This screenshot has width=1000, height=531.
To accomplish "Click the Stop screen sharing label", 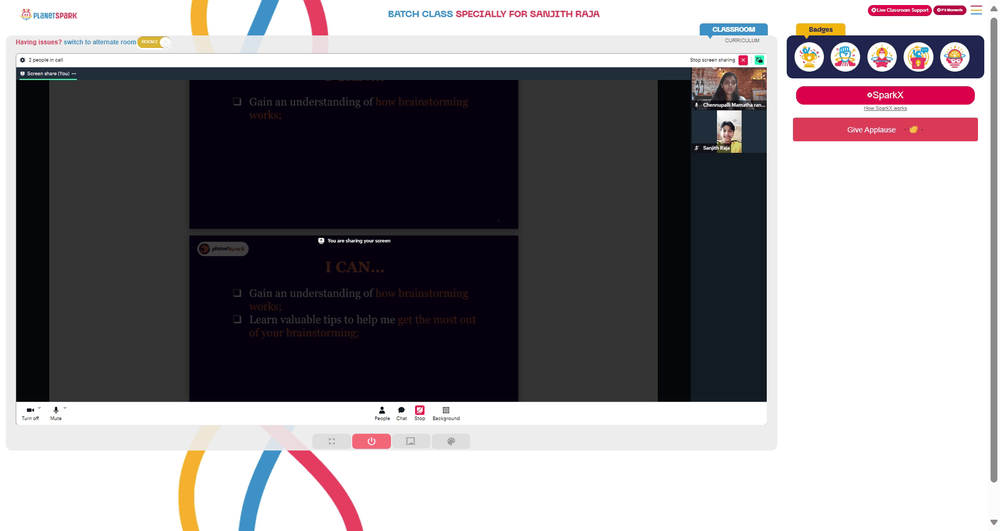I will click(712, 60).
